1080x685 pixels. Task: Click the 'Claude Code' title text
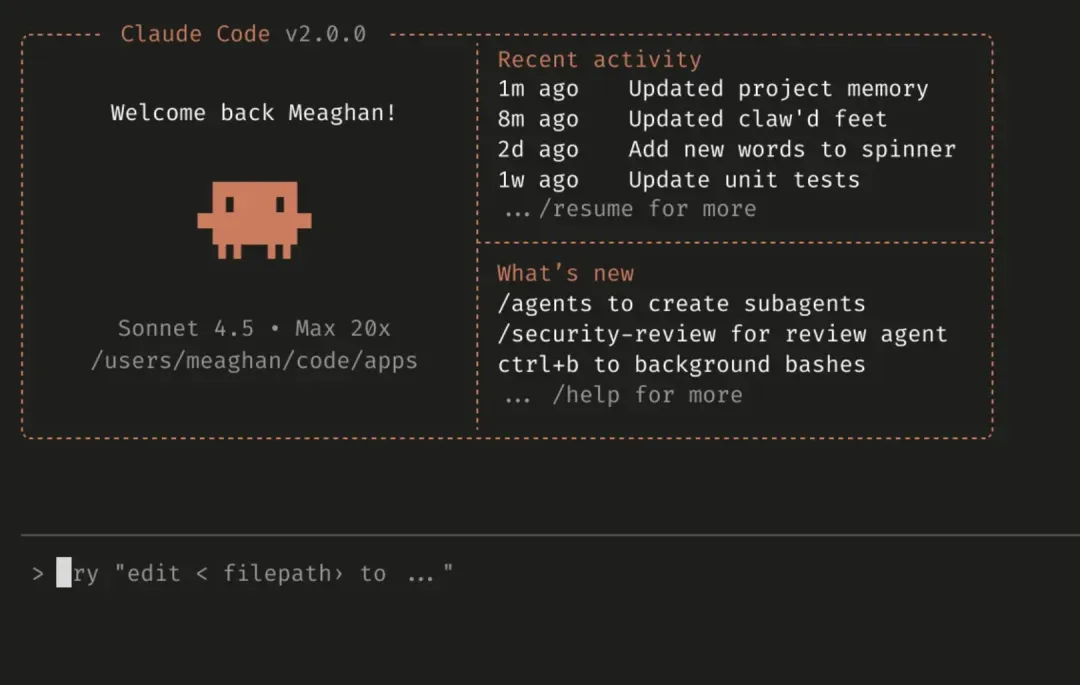(x=195, y=34)
